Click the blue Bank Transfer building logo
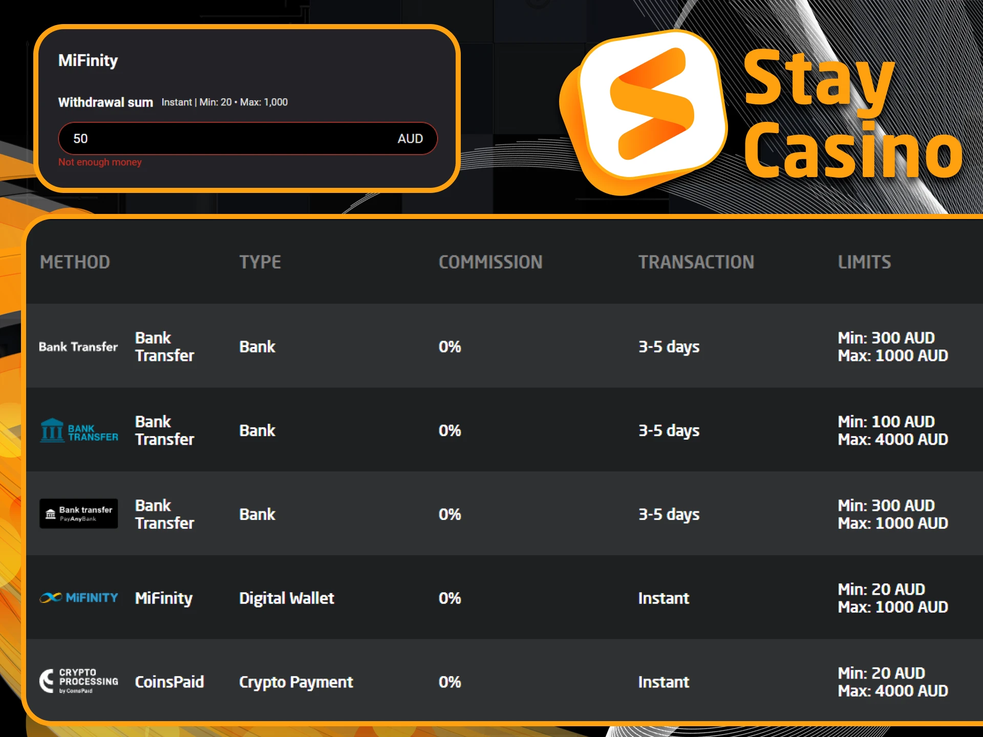 tap(79, 431)
